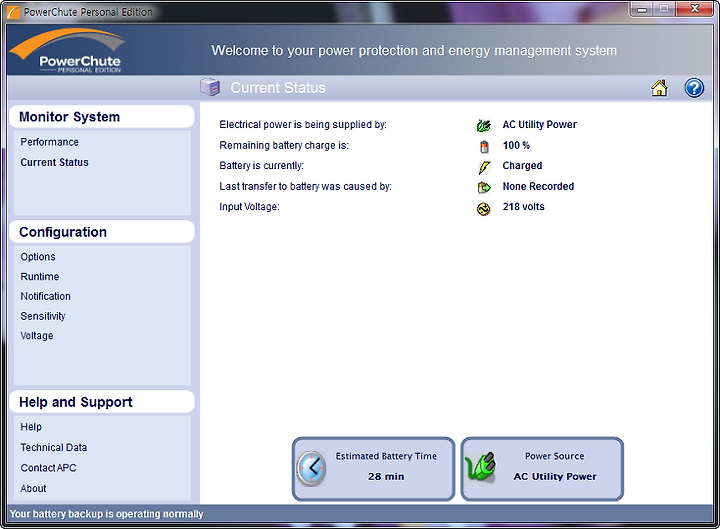Viewport: 720px width, 529px height.
Task: Select Current Status in the sidebar
Action: pyautogui.click(x=54, y=162)
